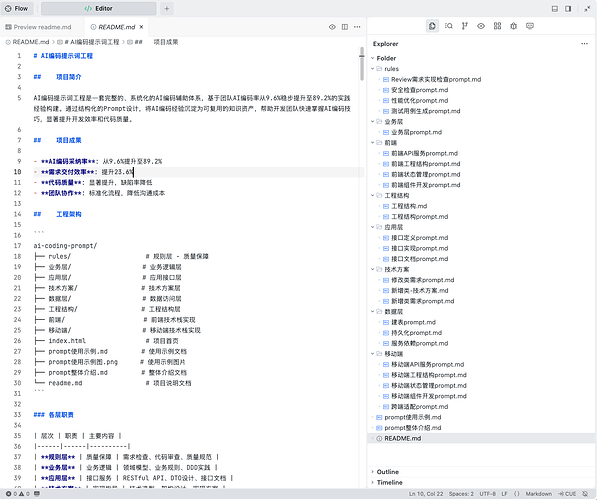Open the Debug bug icon
Image resolution: width=597 pixels, height=500 pixels.
(513, 26)
